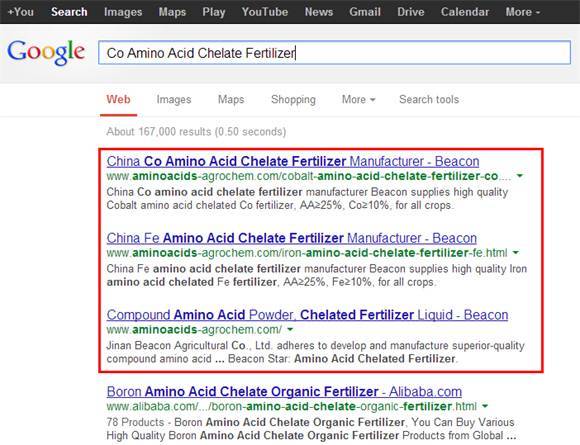This screenshot has height=445, width=580.
Task: Open YouTube from the top bar
Action: point(265,12)
